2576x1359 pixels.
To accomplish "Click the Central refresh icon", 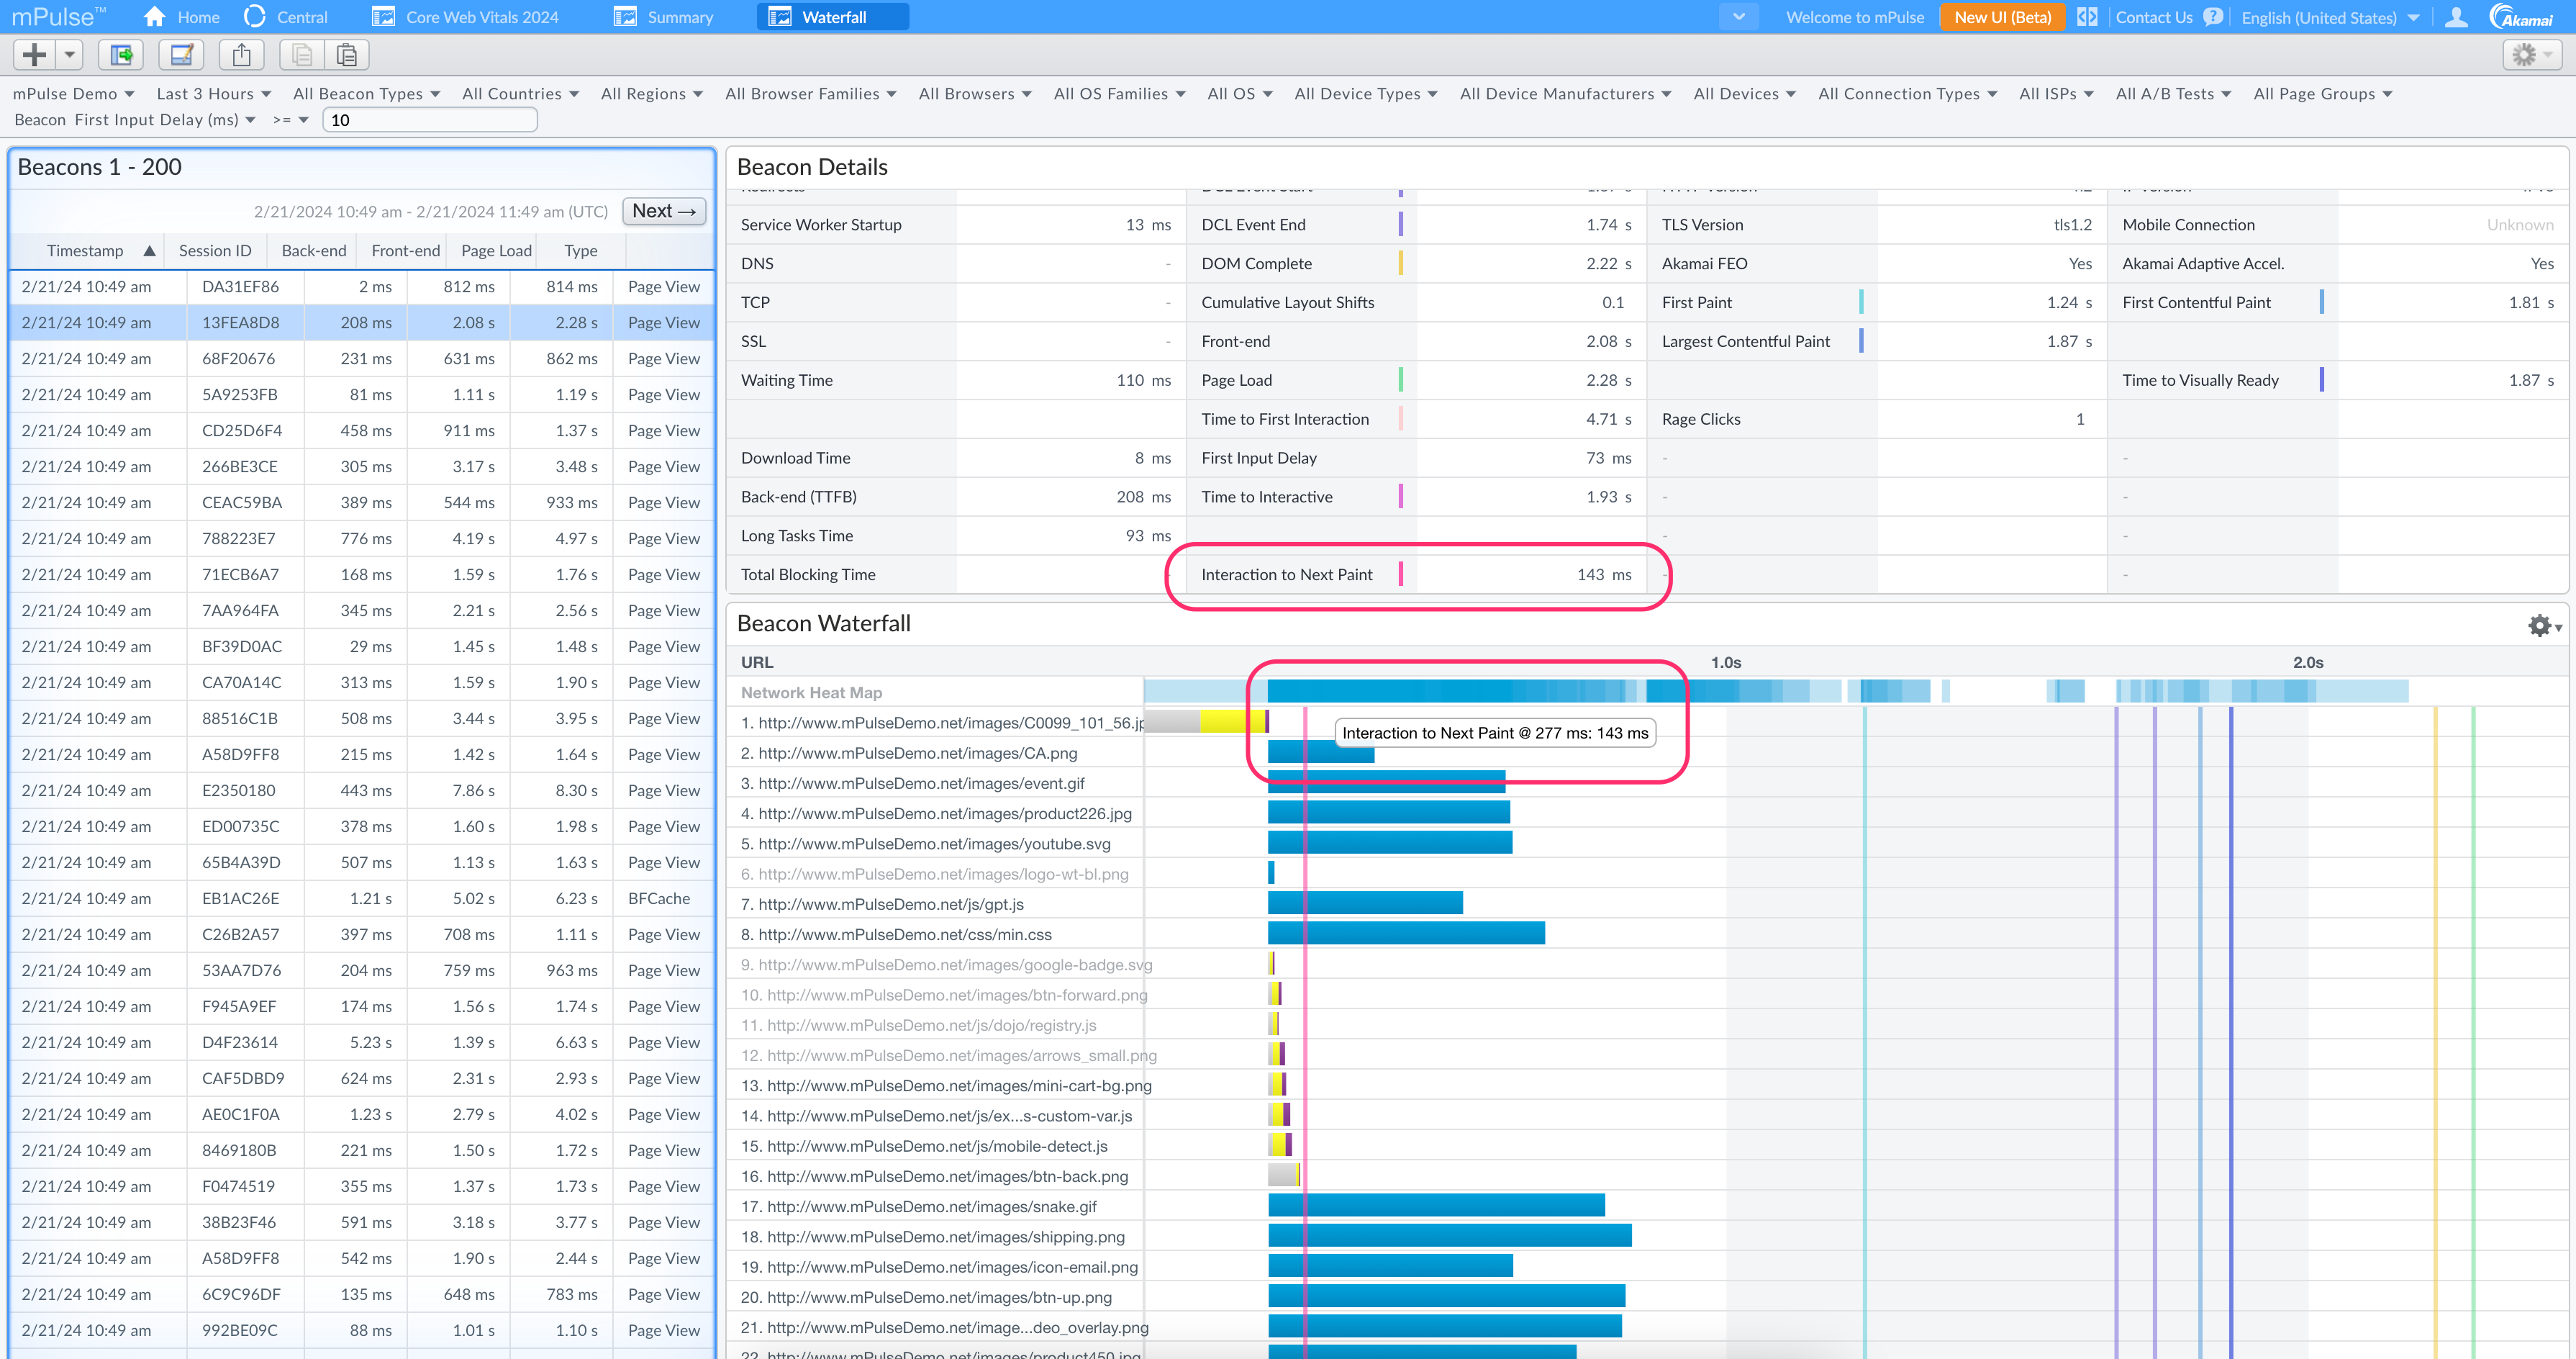I will tap(254, 16).
